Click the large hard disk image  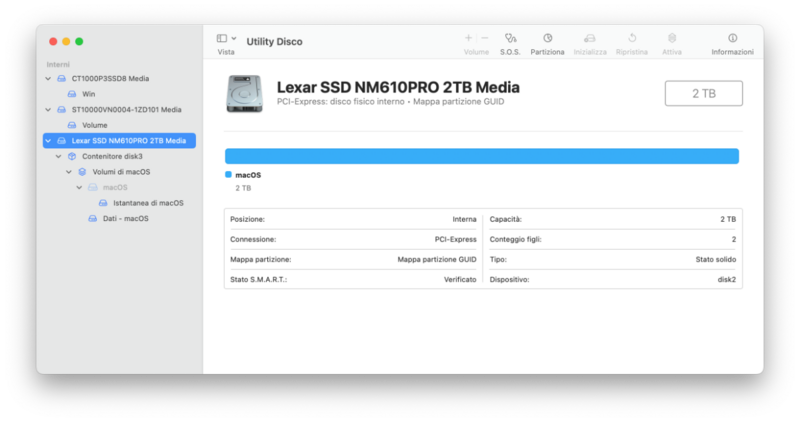(244, 94)
